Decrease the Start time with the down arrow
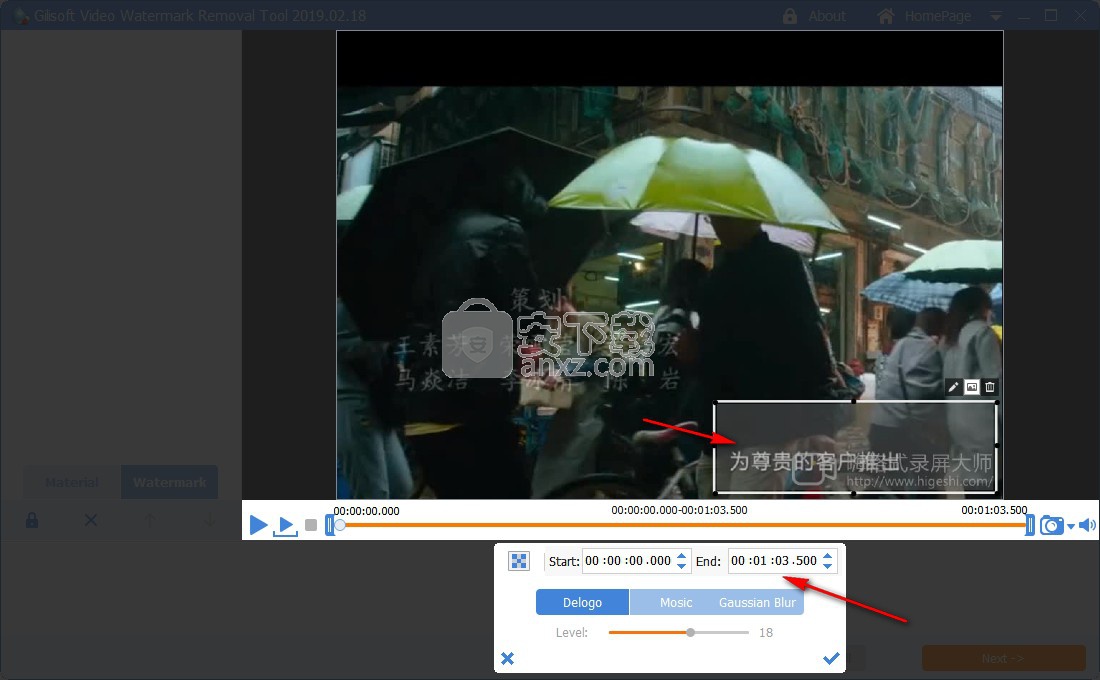The image size is (1100, 680). click(x=681, y=566)
